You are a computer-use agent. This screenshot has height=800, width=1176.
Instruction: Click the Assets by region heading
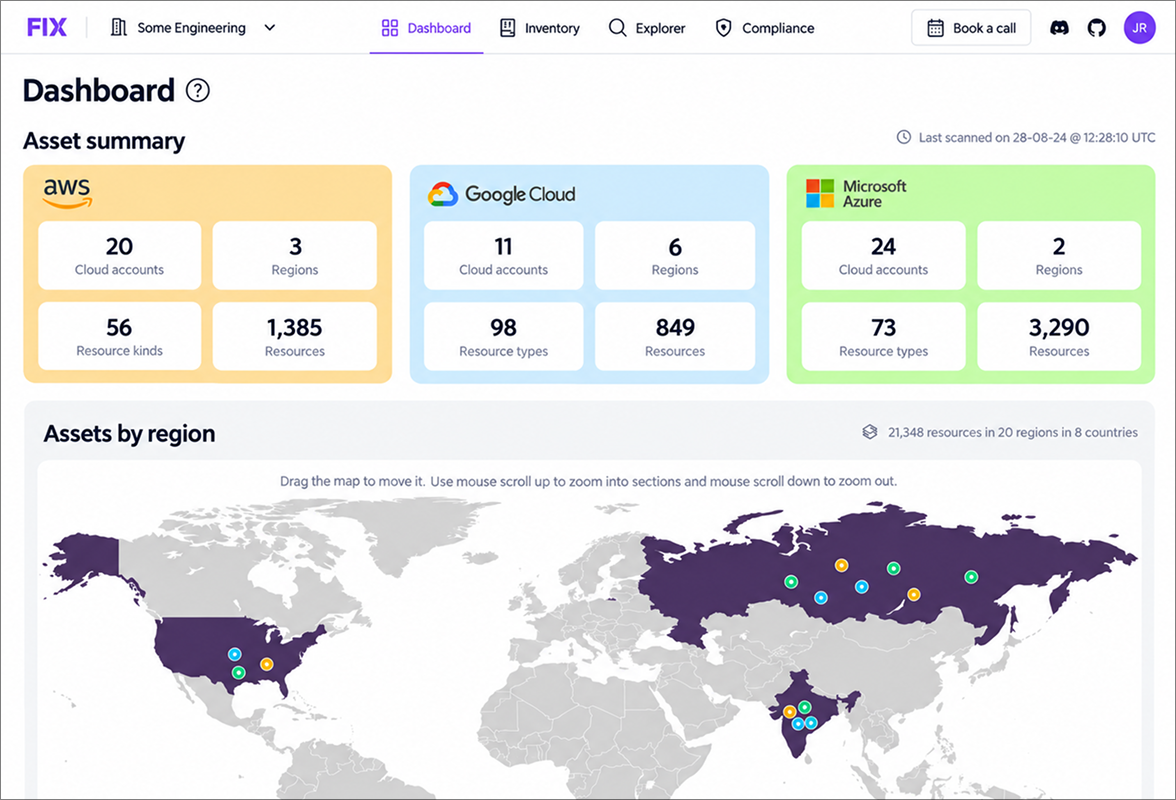coord(129,433)
